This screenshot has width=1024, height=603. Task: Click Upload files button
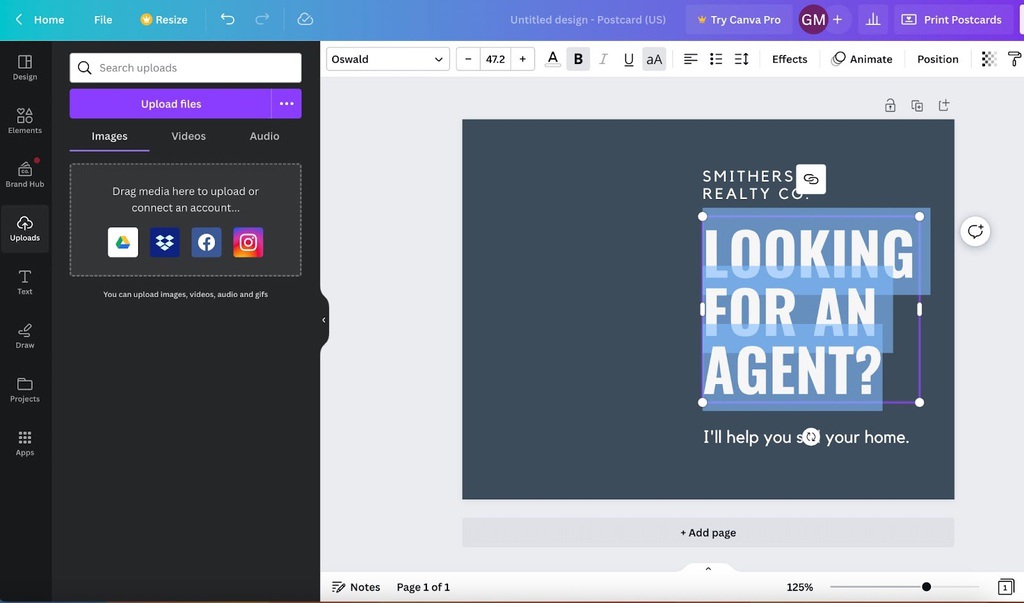[x=170, y=104]
